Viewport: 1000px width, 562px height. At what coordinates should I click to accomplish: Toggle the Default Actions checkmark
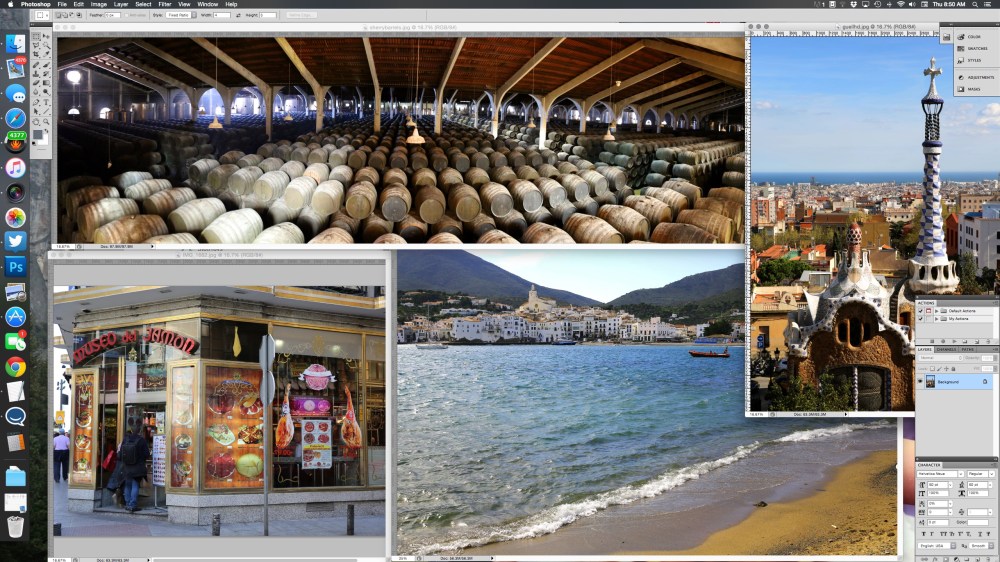920,311
